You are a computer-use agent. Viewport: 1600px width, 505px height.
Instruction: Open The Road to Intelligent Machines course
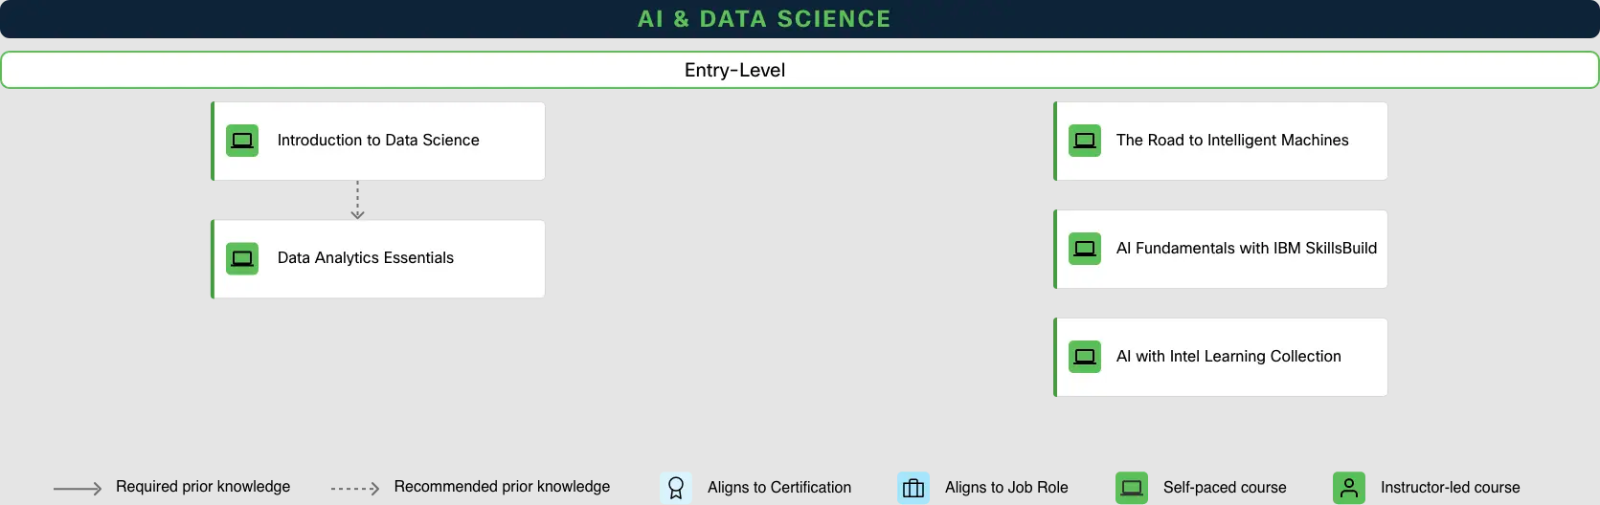[1232, 141]
